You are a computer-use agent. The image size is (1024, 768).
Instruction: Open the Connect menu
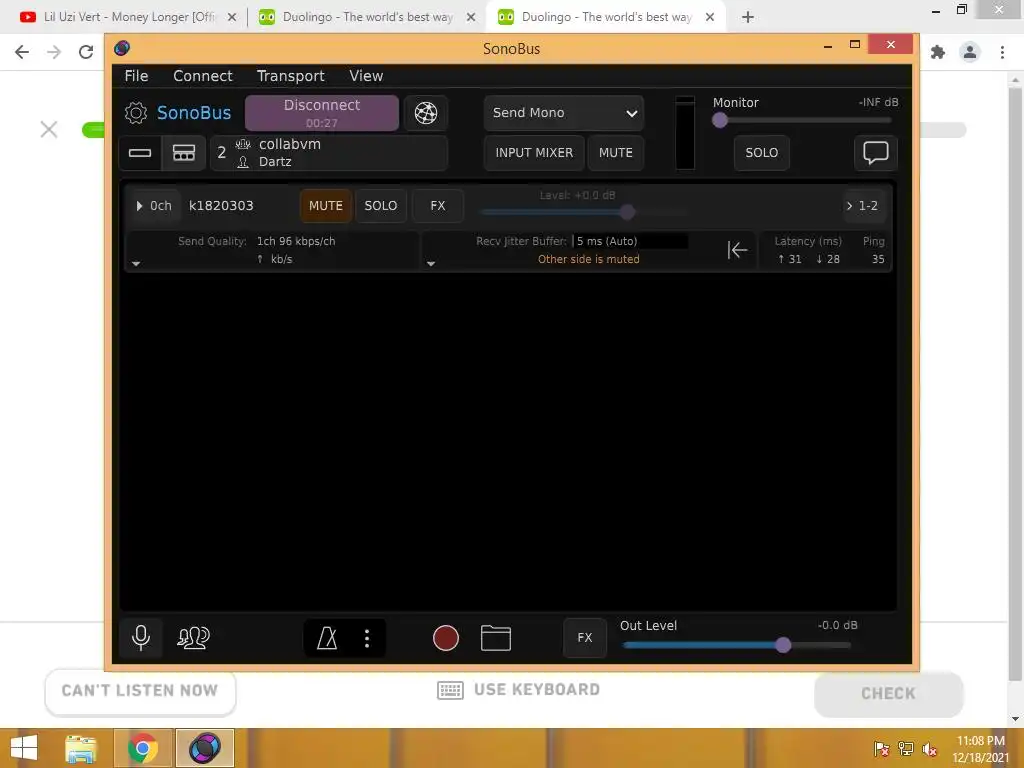pyautogui.click(x=202, y=76)
